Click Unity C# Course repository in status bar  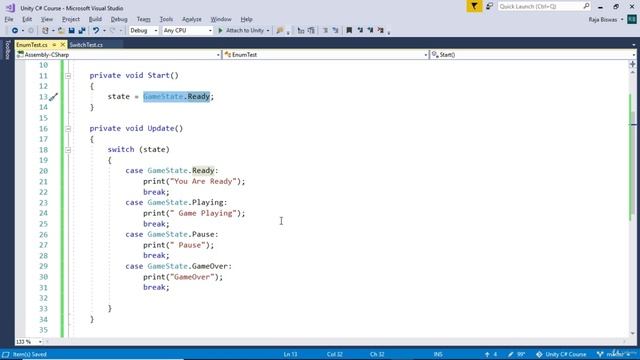coord(561,354)
